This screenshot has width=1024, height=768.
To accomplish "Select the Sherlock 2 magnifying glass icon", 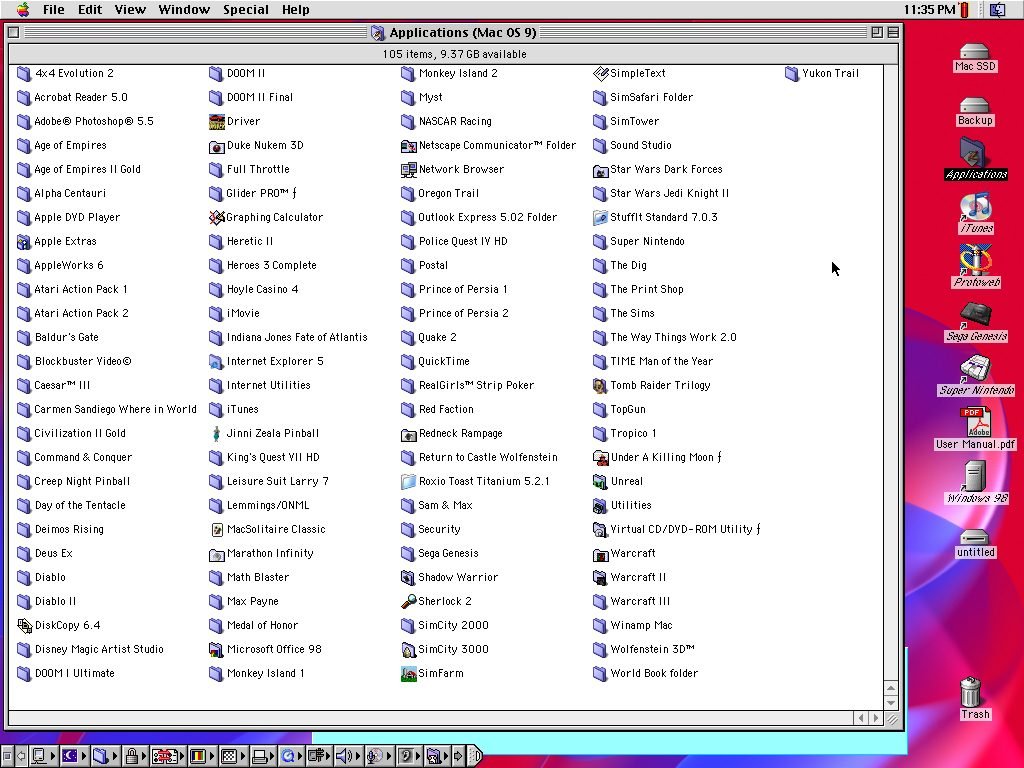I will 409,601.
